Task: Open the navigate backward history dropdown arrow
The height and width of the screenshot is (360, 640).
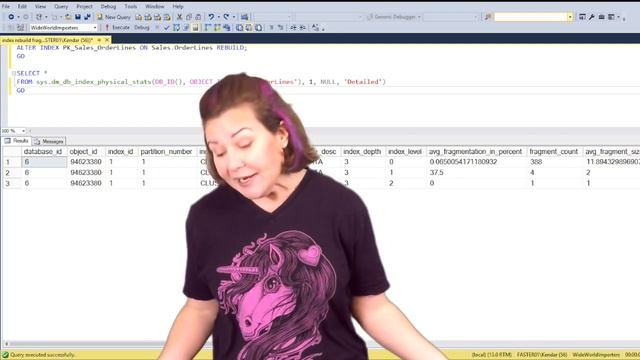Action: (18, 17)
